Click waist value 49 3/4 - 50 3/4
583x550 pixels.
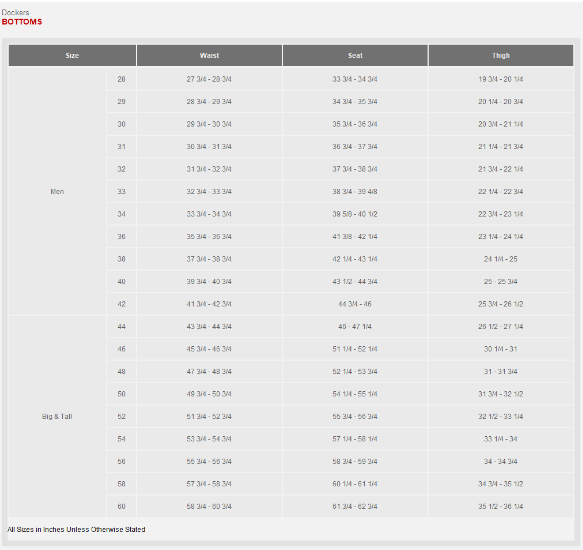(209, 394)
